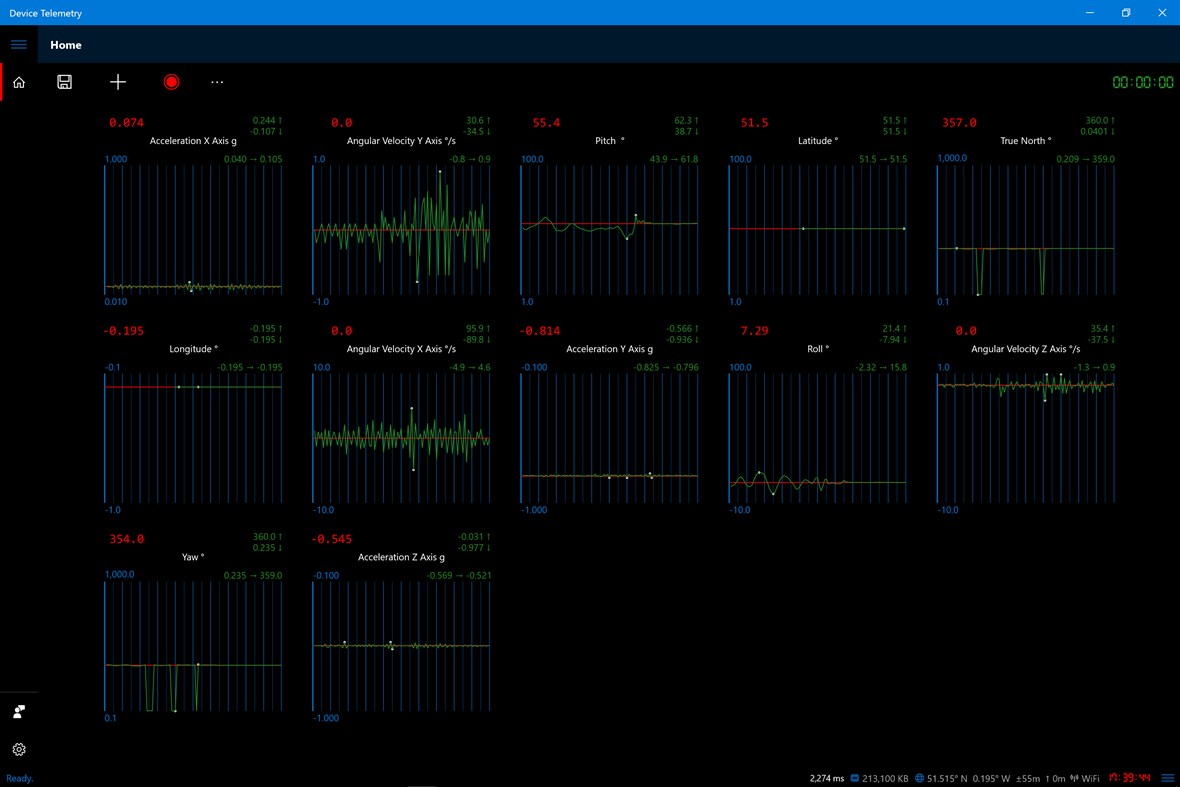Send feedback via the person icon

(18, 711)
